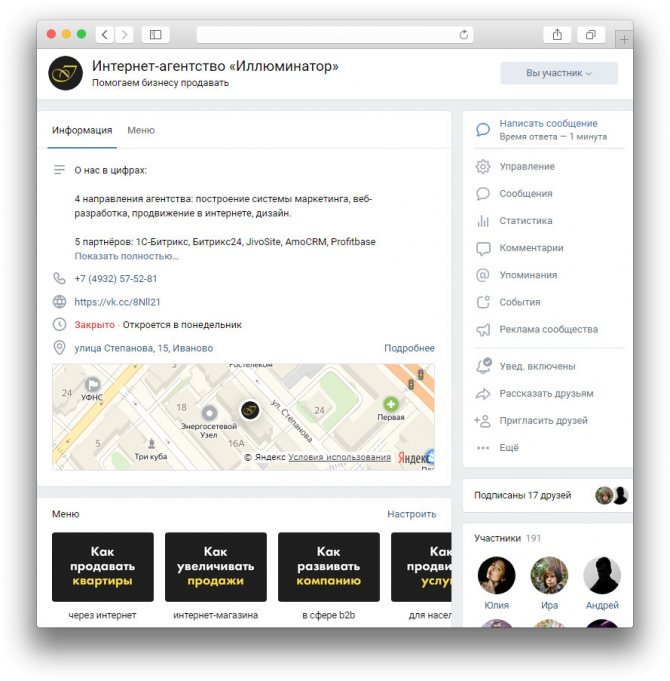Toggle the Увед. включены notifications bell
This screenshot has width=670, height=681.
[483, 366]
